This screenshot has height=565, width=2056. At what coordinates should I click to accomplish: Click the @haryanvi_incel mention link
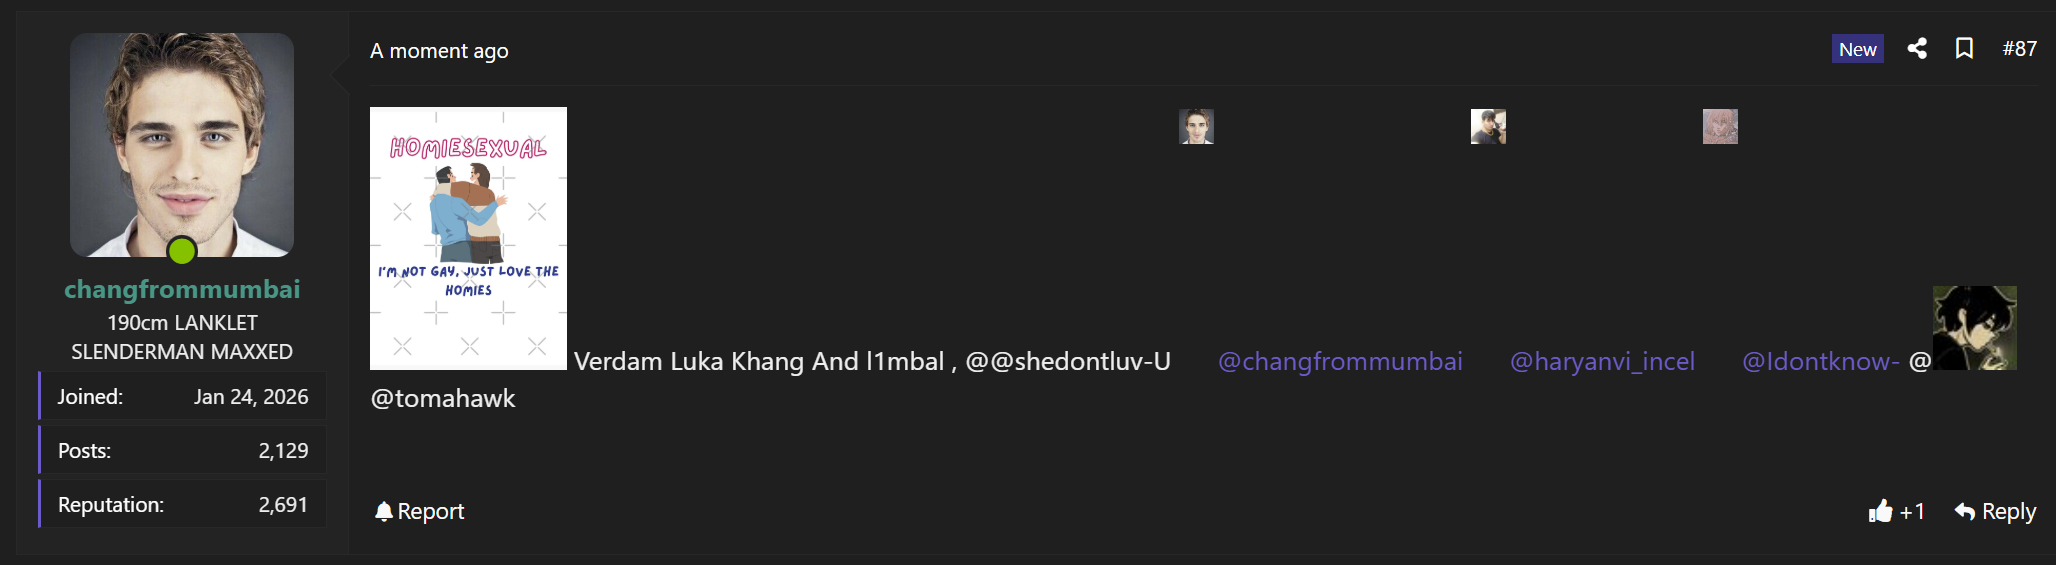pyautogui.click(x=1602, y=361)
